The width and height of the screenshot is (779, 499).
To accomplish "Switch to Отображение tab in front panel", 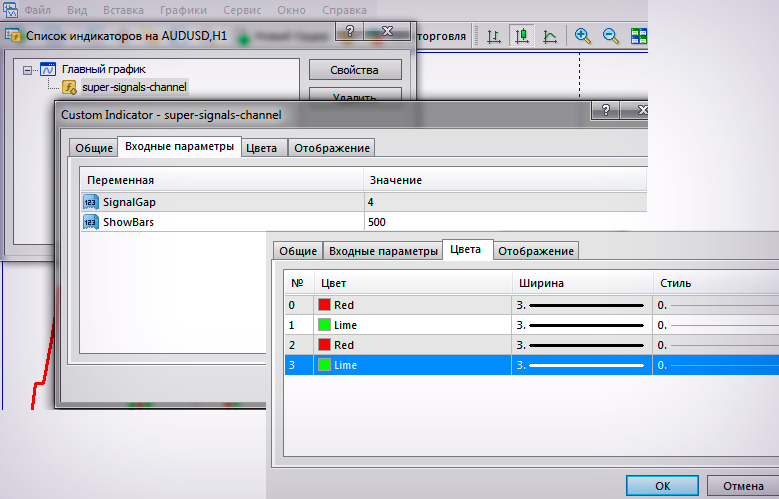I will [536, 250].
